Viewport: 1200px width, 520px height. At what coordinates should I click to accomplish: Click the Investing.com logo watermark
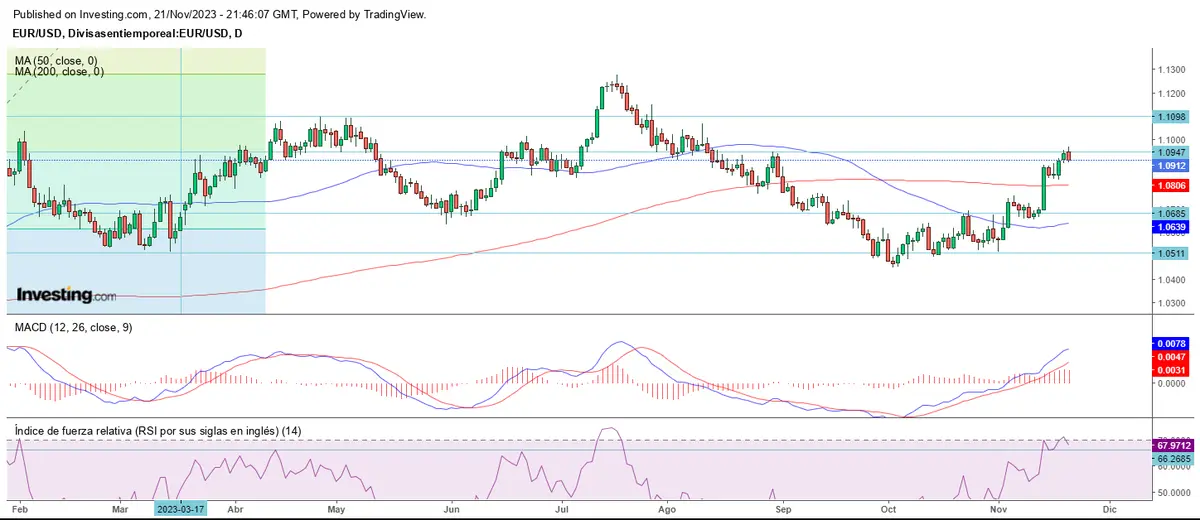(68, 295)
